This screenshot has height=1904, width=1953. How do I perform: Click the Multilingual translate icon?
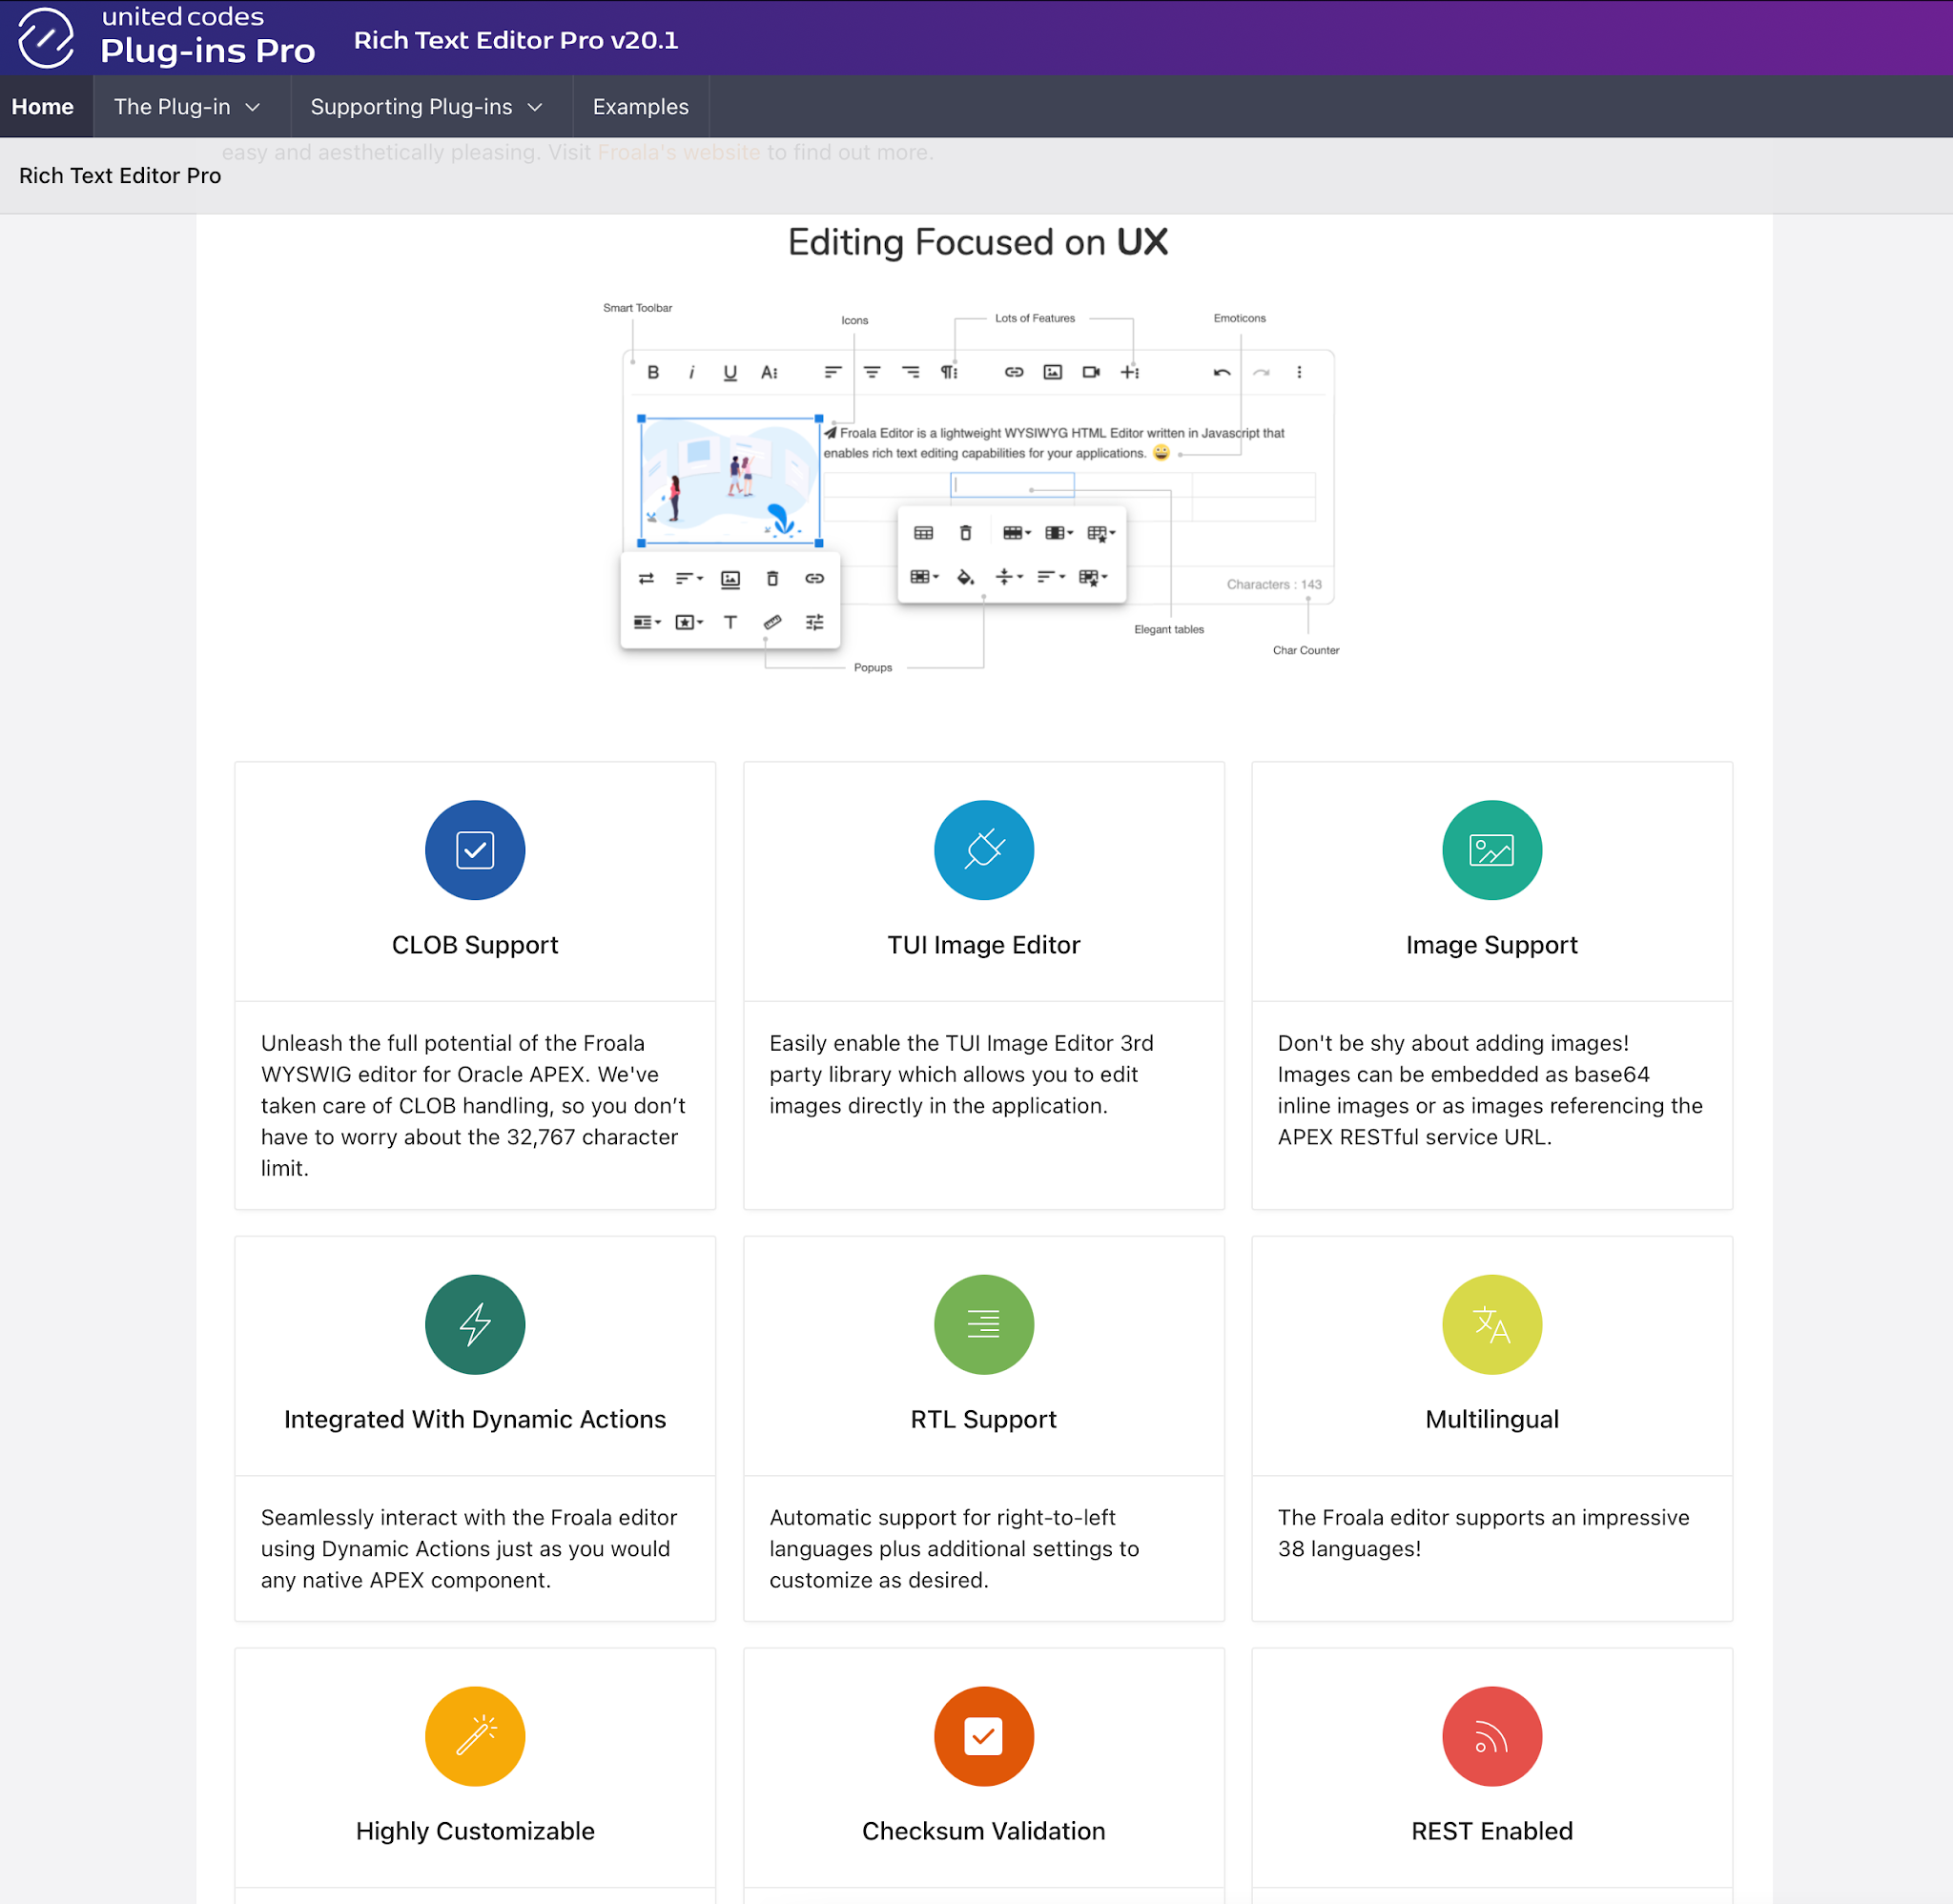(x=1491, y=1324)
